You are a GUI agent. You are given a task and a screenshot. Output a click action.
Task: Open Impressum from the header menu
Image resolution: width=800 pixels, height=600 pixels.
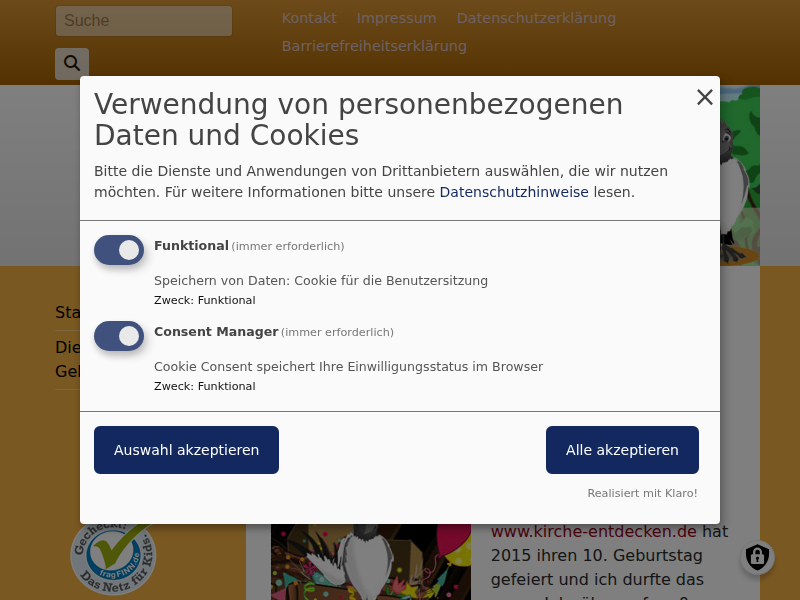(x=396, y=18)
